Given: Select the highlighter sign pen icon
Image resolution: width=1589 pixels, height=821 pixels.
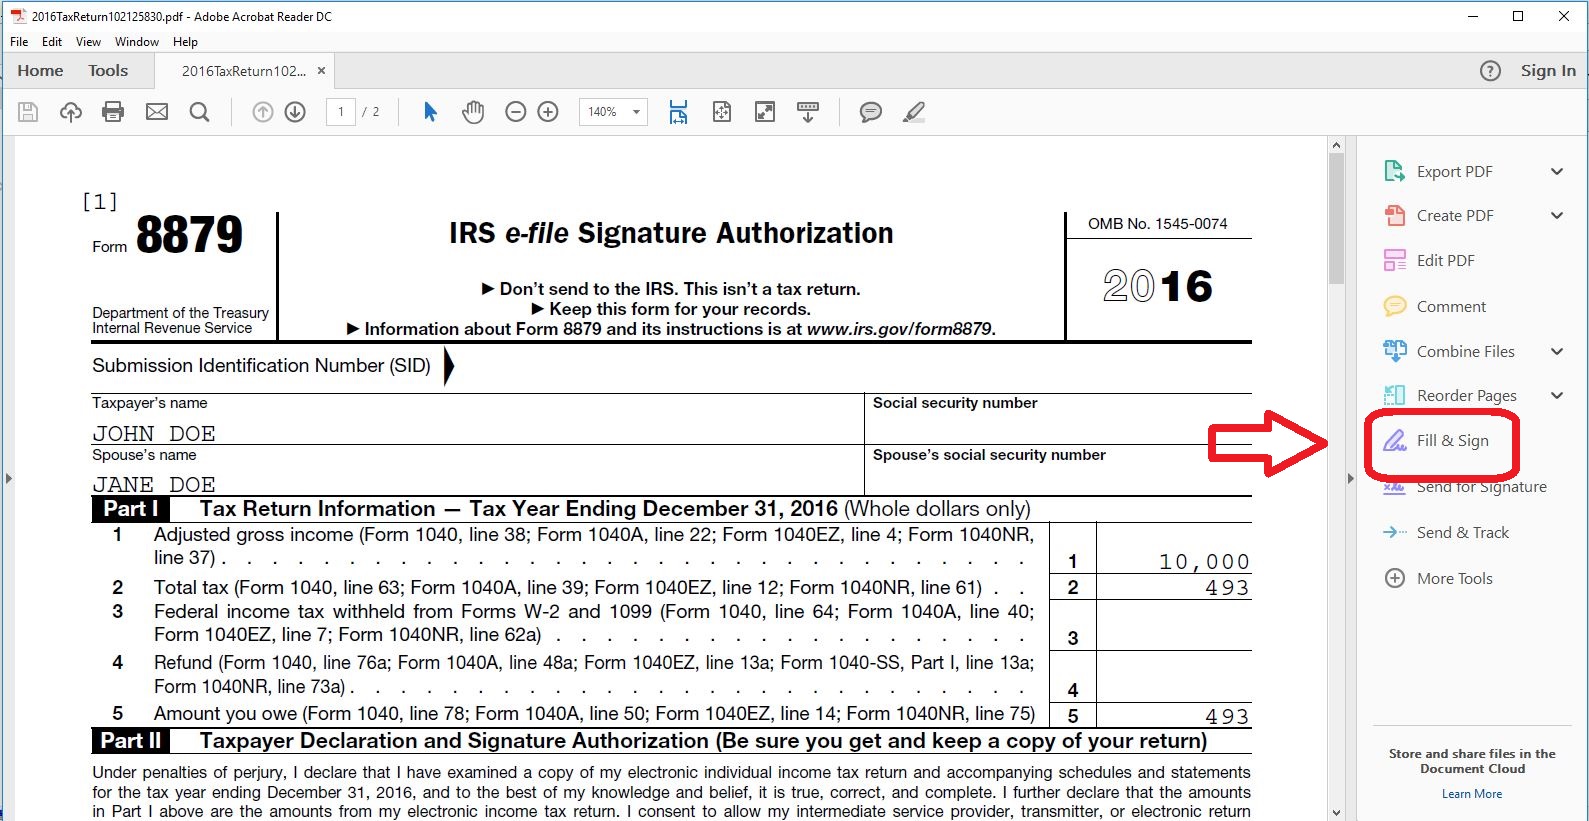Looking at the screenshot, I should [x=914, y=112].
